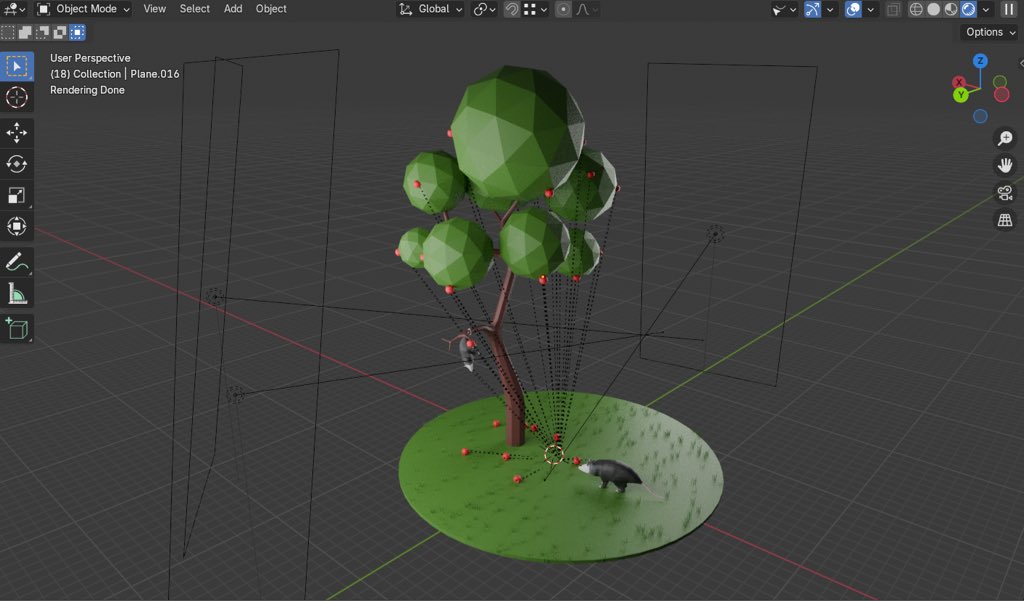This screenshot has height=601, width=1024.
Task: Choose the Intersect selection mode
Action: 77,32
